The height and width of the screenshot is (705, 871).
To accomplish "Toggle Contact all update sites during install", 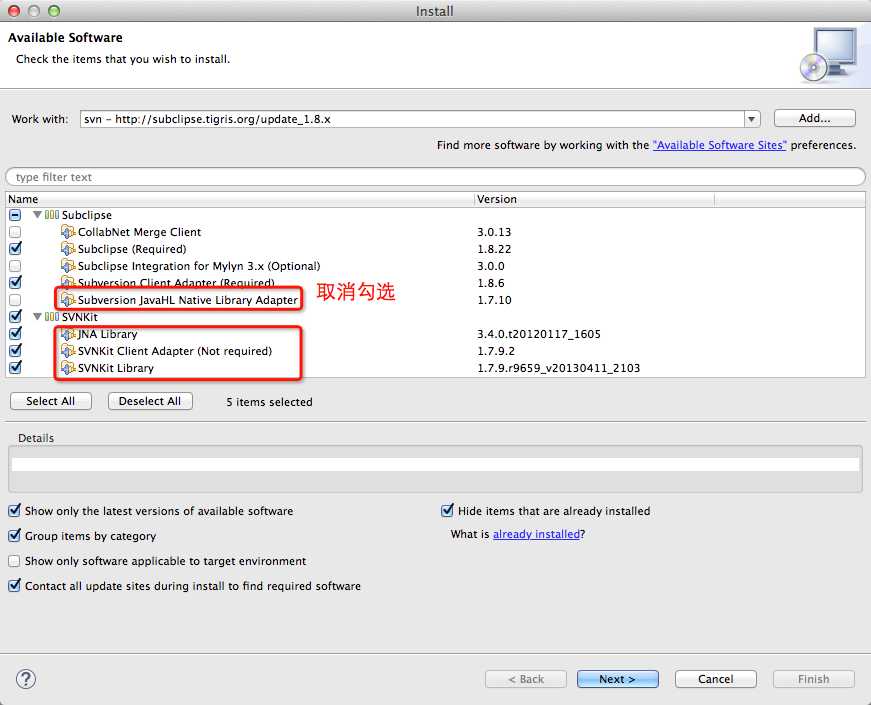I will coord(14,586).
